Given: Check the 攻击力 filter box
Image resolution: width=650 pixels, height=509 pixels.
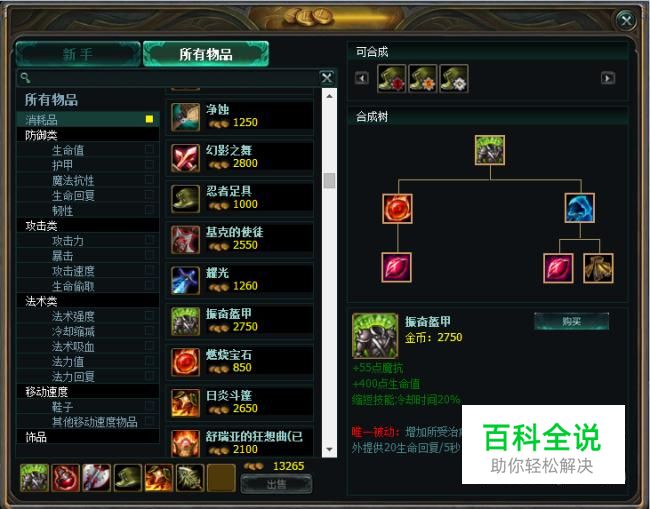Looking at the screenshot, I should coord(149,240).
